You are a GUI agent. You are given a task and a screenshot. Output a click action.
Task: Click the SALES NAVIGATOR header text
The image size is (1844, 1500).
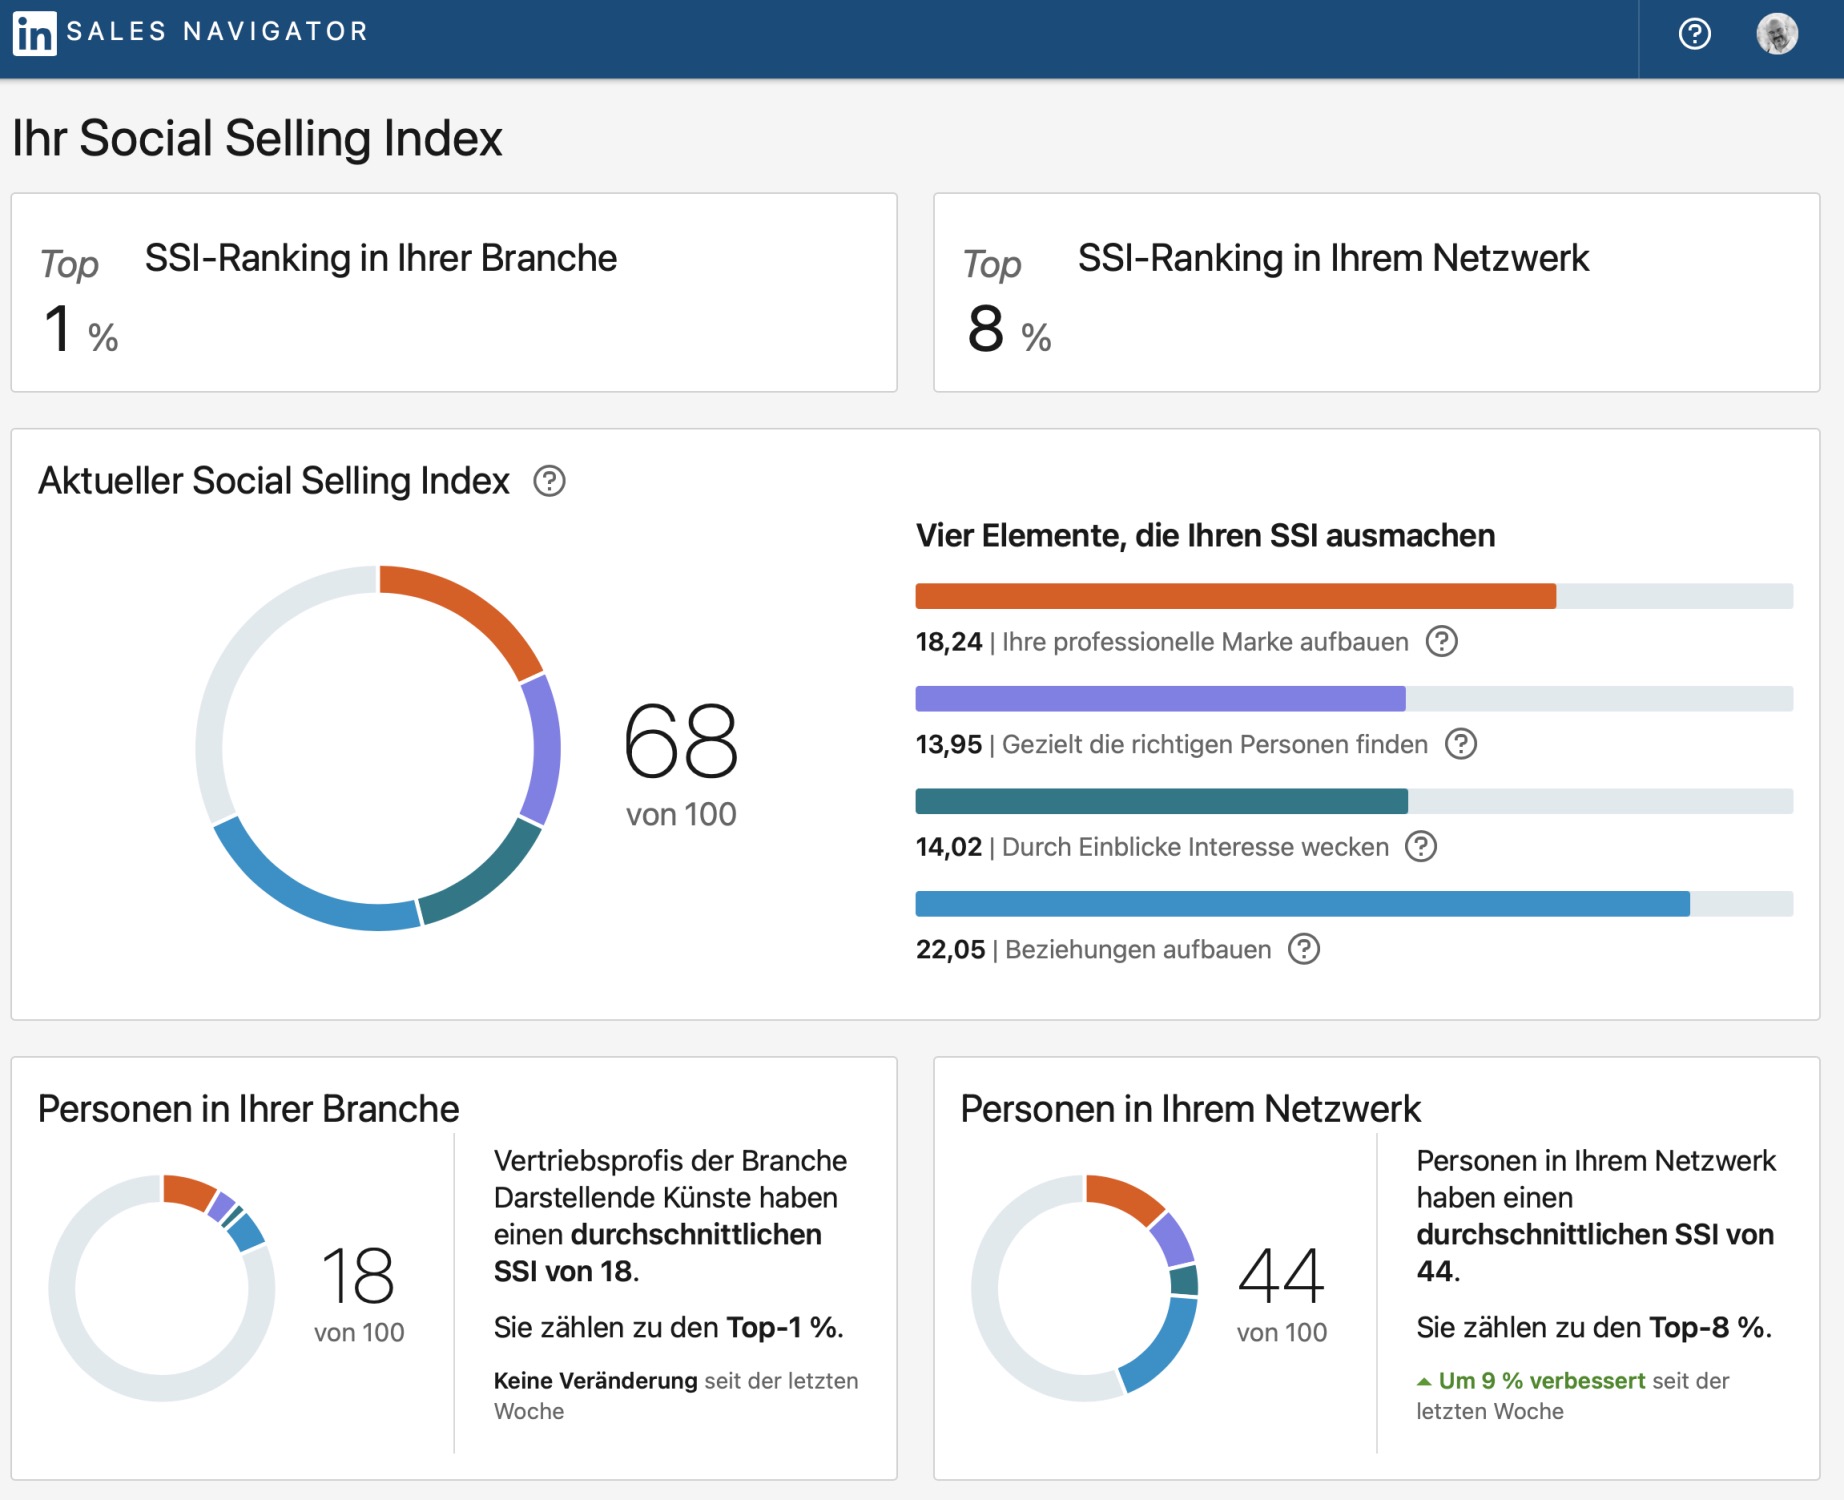click(218, 32)
